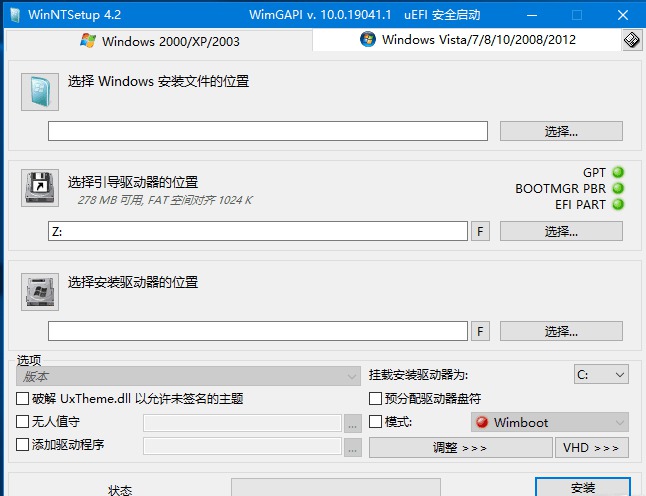This screenshot has height=496, width=646.
Task: Switch to Windows Vista/7/8/10/2008/2012 tab
Action: [x=467, y=40]
